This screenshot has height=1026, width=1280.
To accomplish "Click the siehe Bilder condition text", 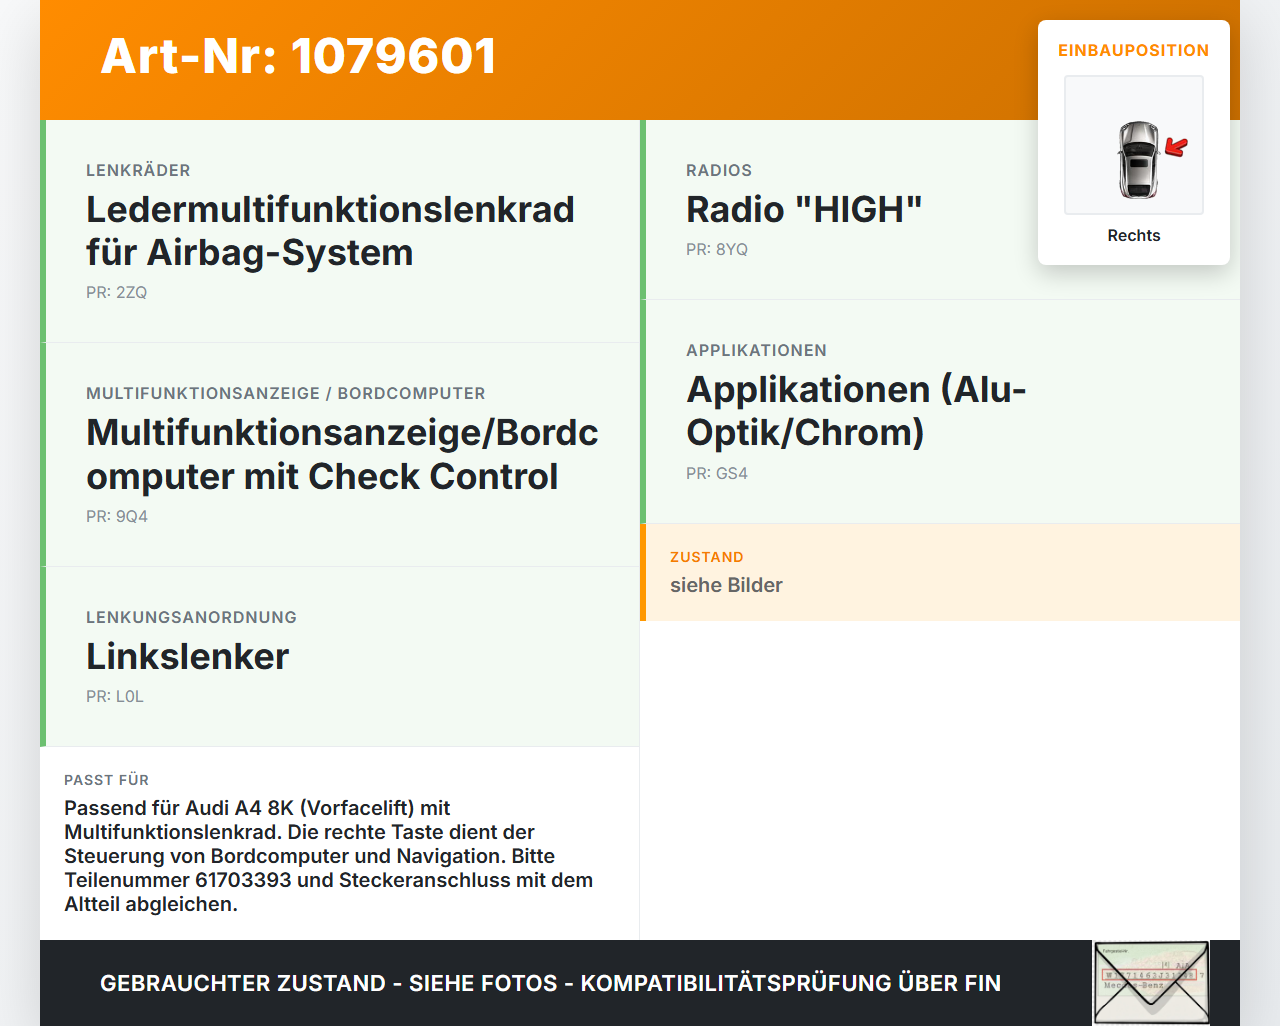I will [x=726, y=585].
